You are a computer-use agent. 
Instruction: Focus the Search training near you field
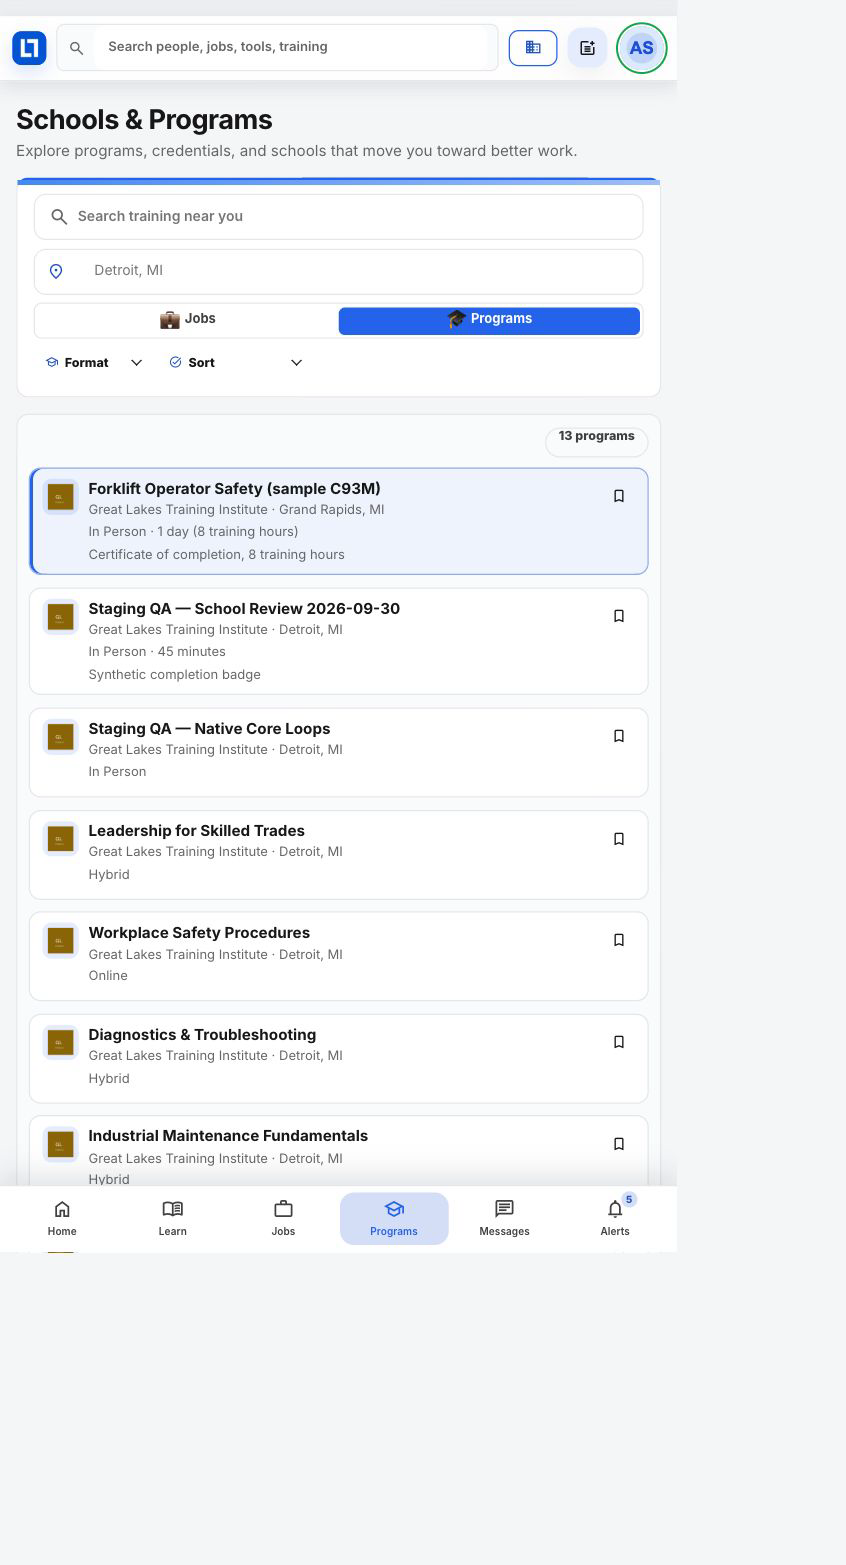338,217
